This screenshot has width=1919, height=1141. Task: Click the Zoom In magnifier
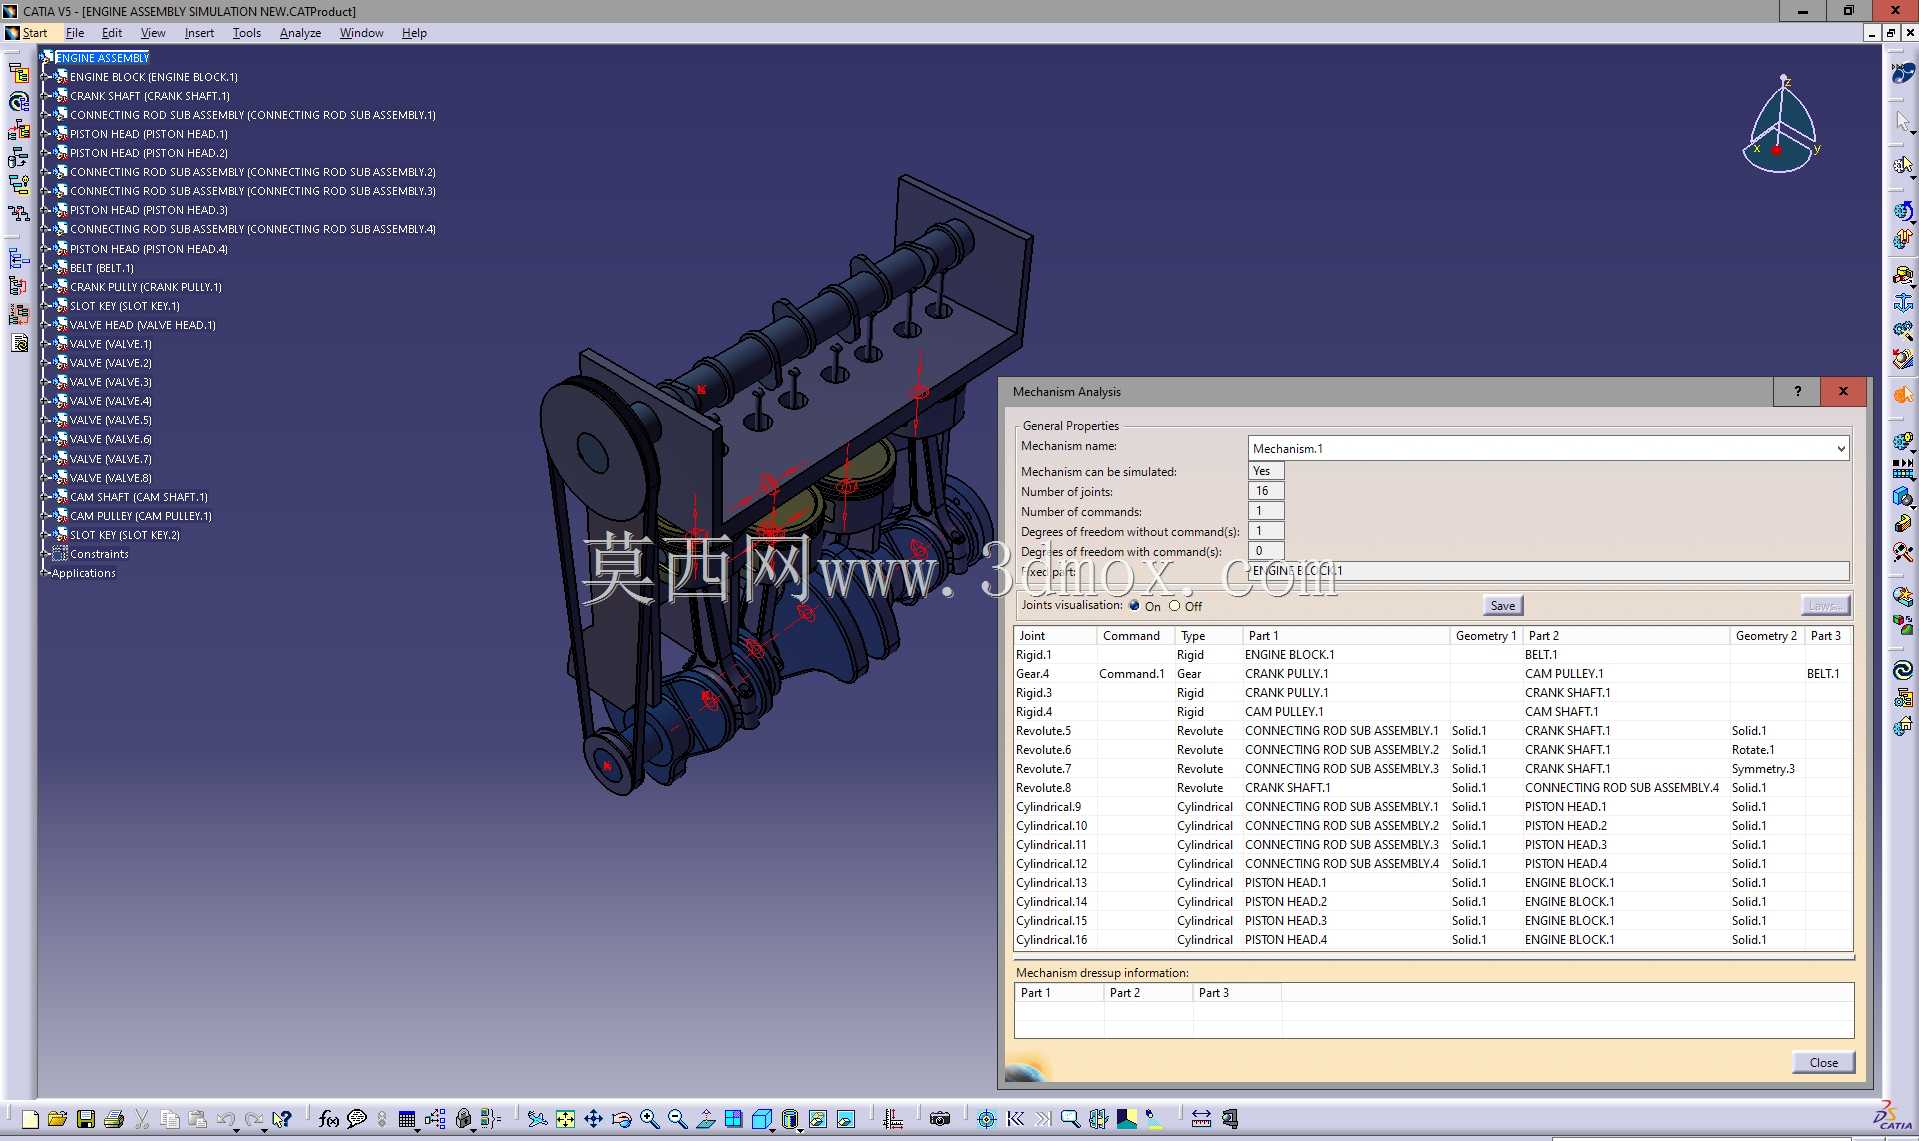tap(649, 1119)
